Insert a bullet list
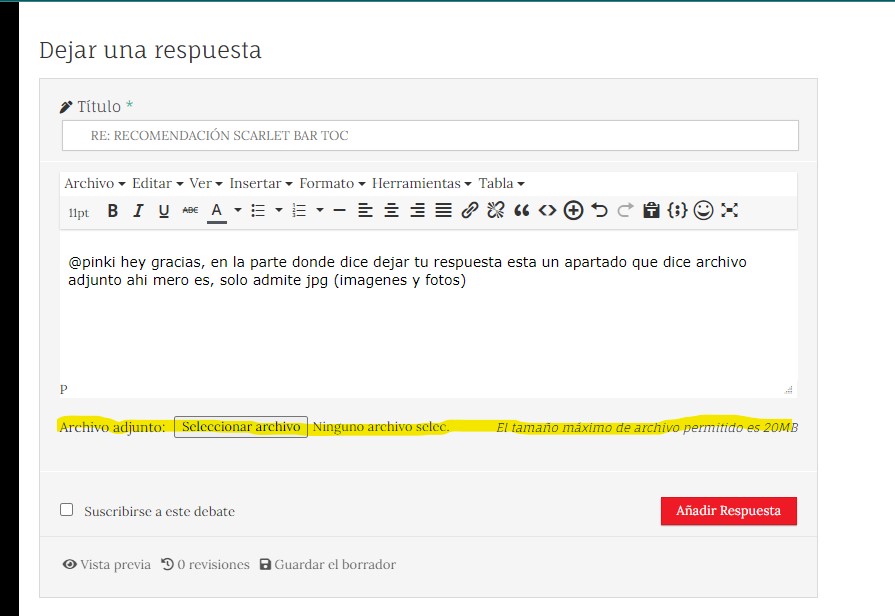Screen dimensions: 895x616 259,211
